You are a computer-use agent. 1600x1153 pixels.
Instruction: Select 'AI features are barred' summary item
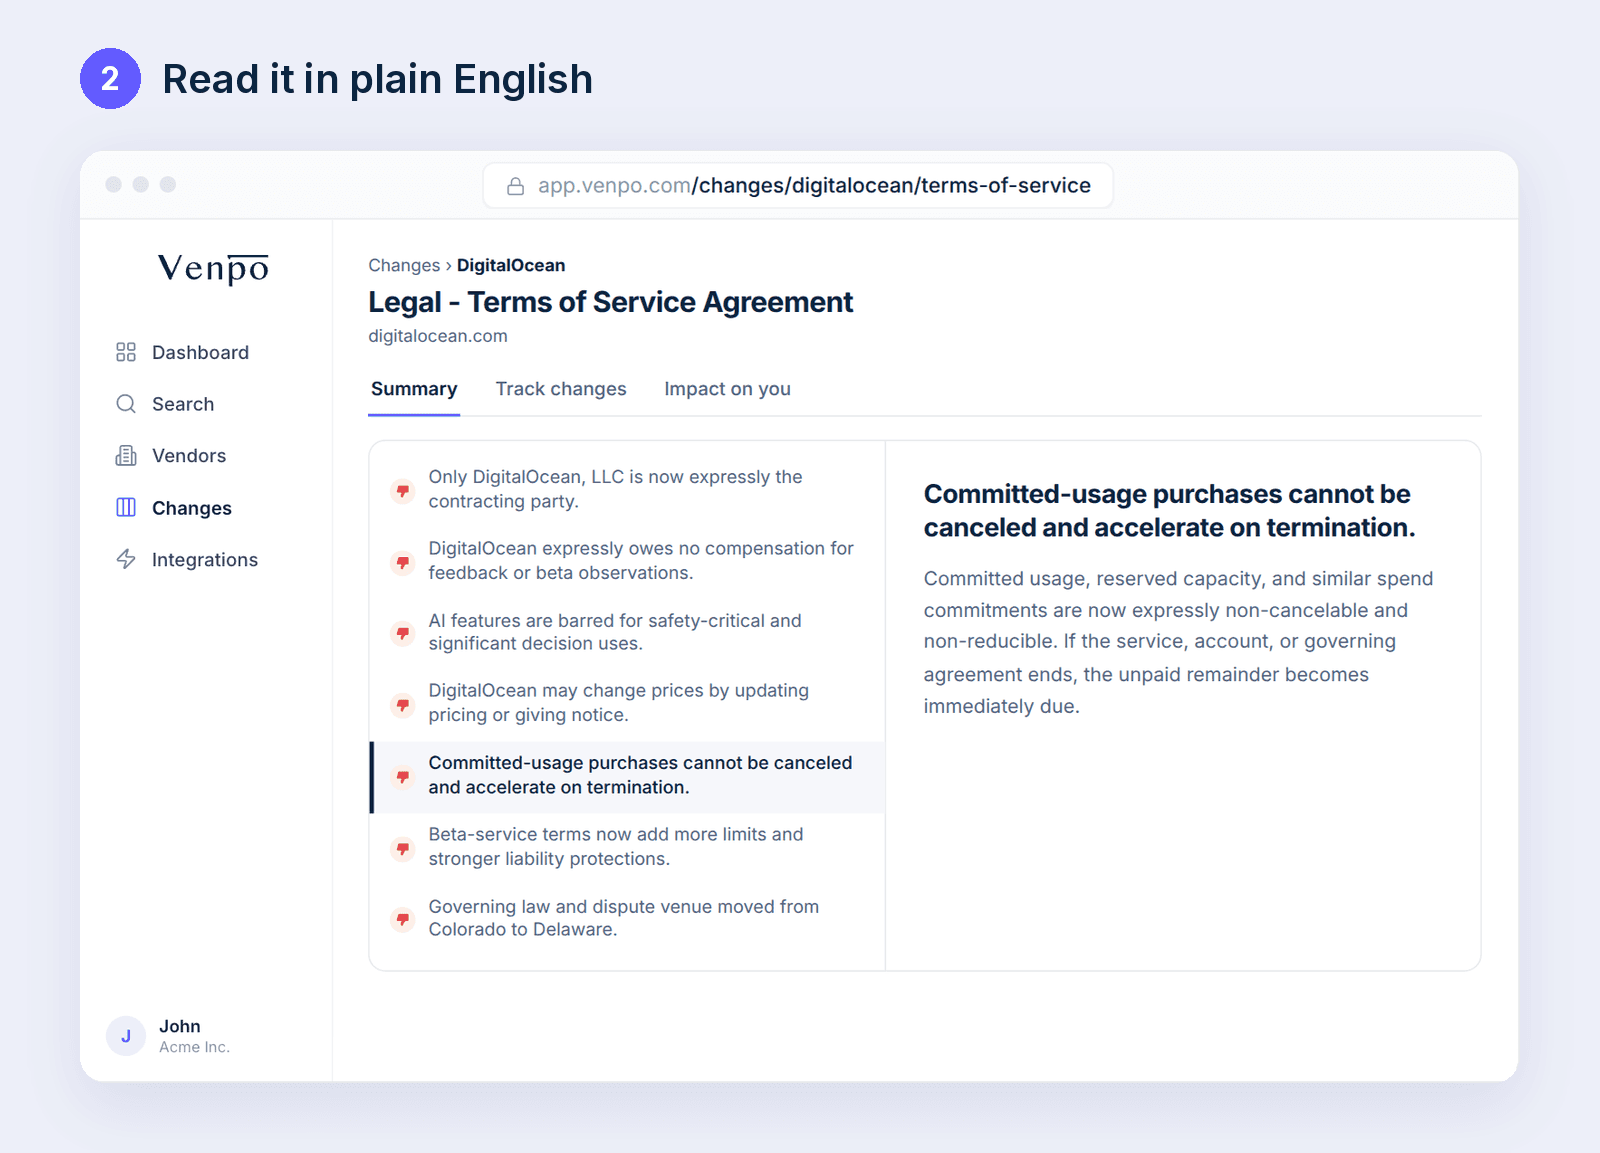coord(627,633)
